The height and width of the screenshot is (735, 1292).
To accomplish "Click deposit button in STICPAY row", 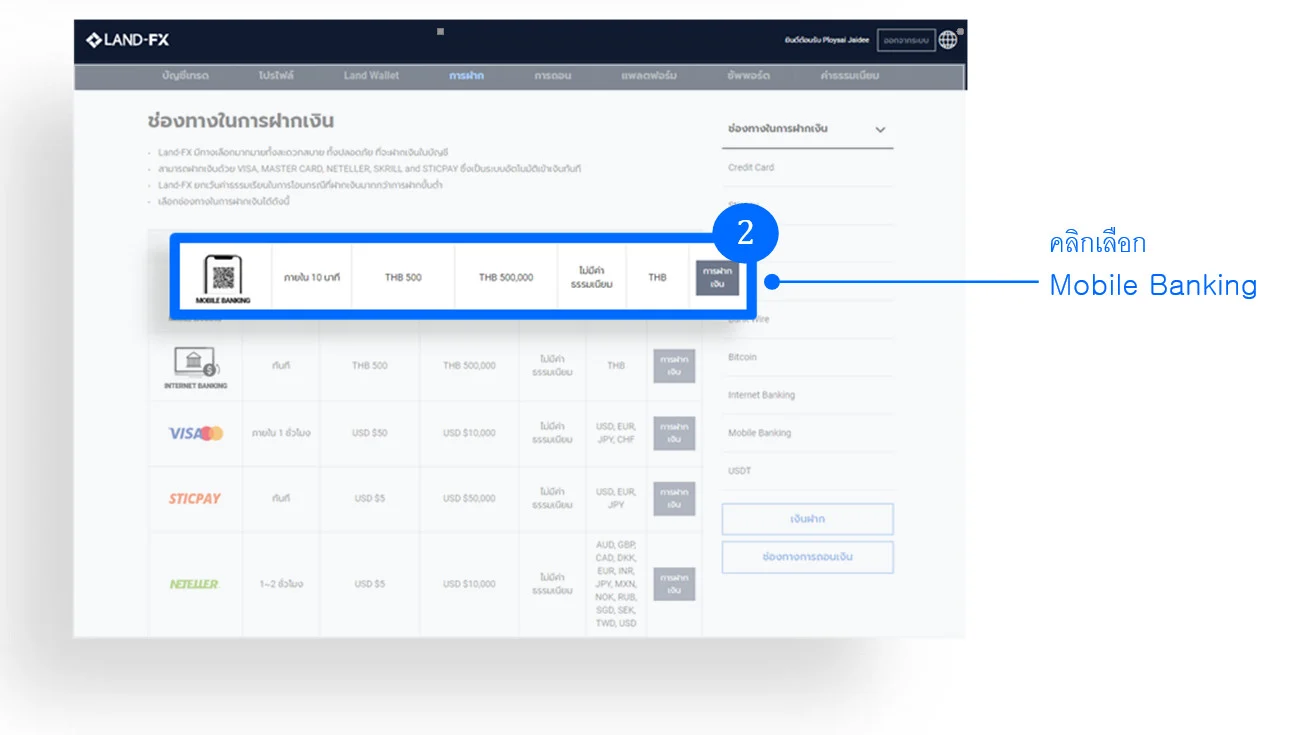I will [x=674, y=498].
